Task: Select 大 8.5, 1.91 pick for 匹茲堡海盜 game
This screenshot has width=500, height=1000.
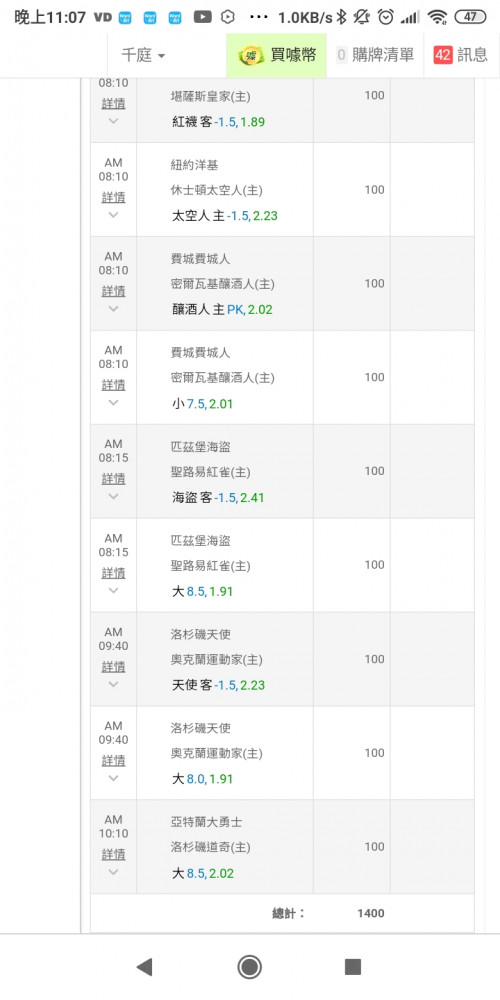Action: click(203, 591)
